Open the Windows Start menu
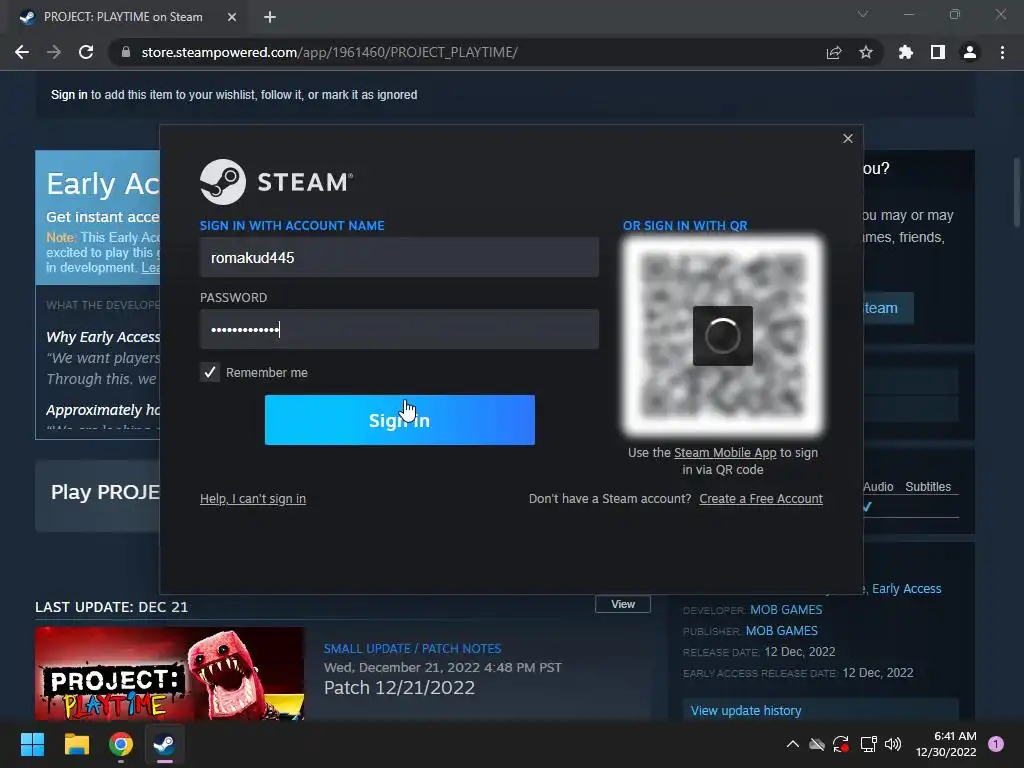This screenshot has width=1024, height=768. pyautogui.click(x=32, y=744)
